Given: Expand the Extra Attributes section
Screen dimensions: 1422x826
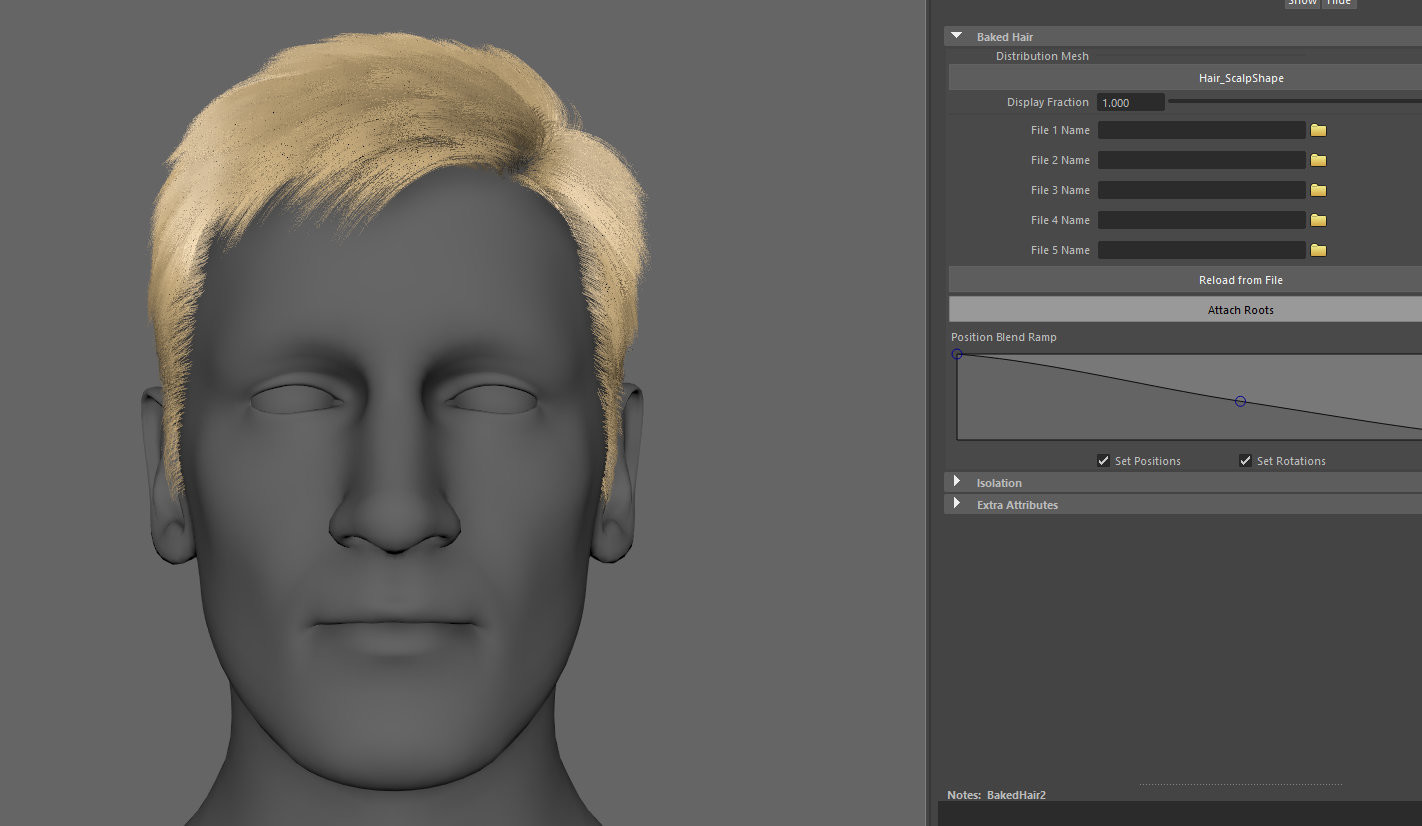Looking at the screenshot, I should [x=956, y=504].
